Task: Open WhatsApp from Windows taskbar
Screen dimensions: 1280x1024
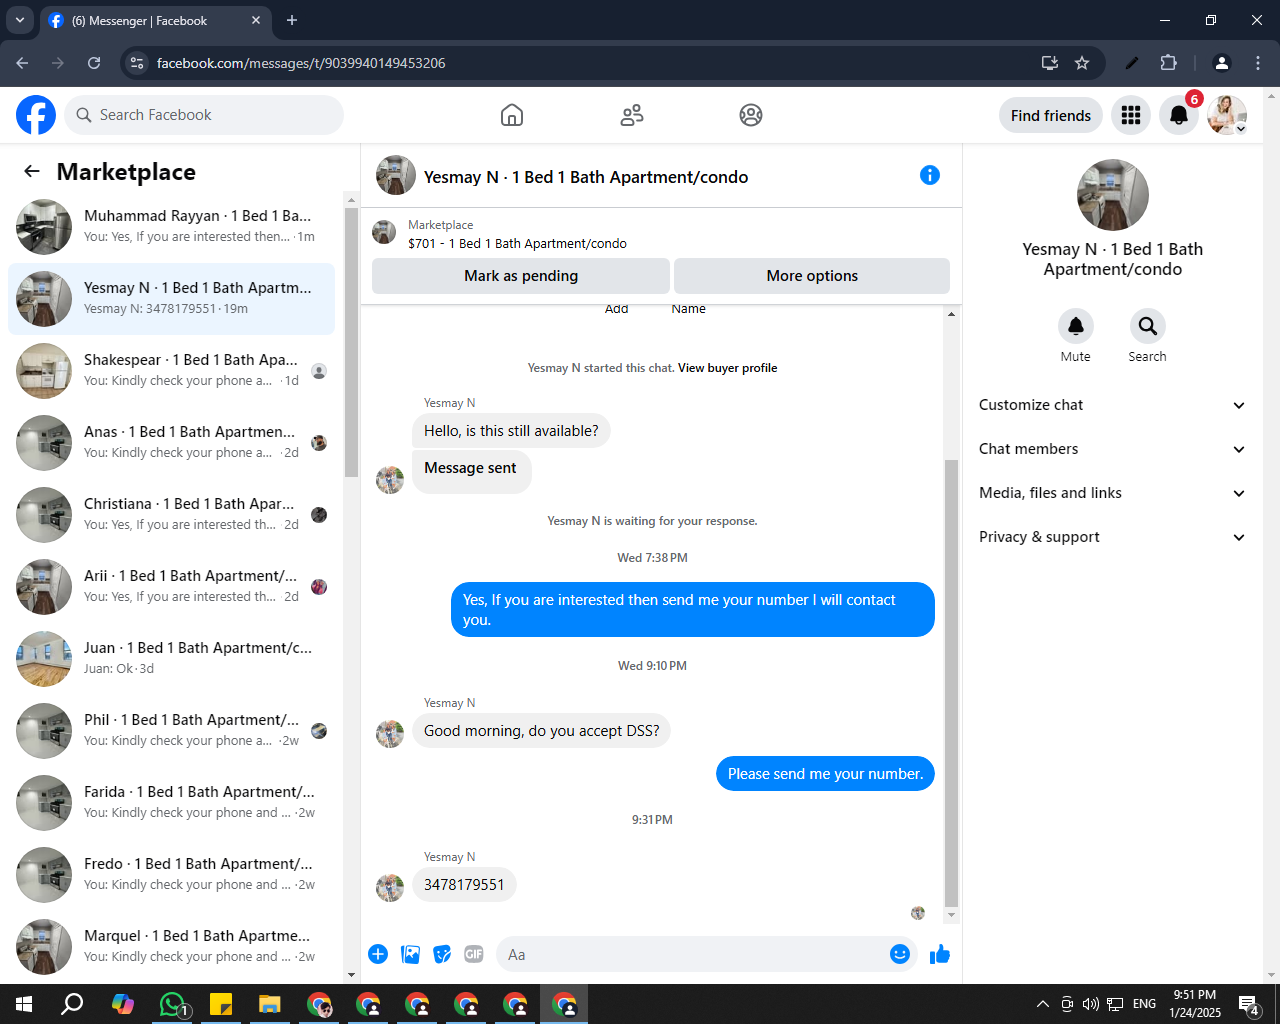Action: point(173,1004)
